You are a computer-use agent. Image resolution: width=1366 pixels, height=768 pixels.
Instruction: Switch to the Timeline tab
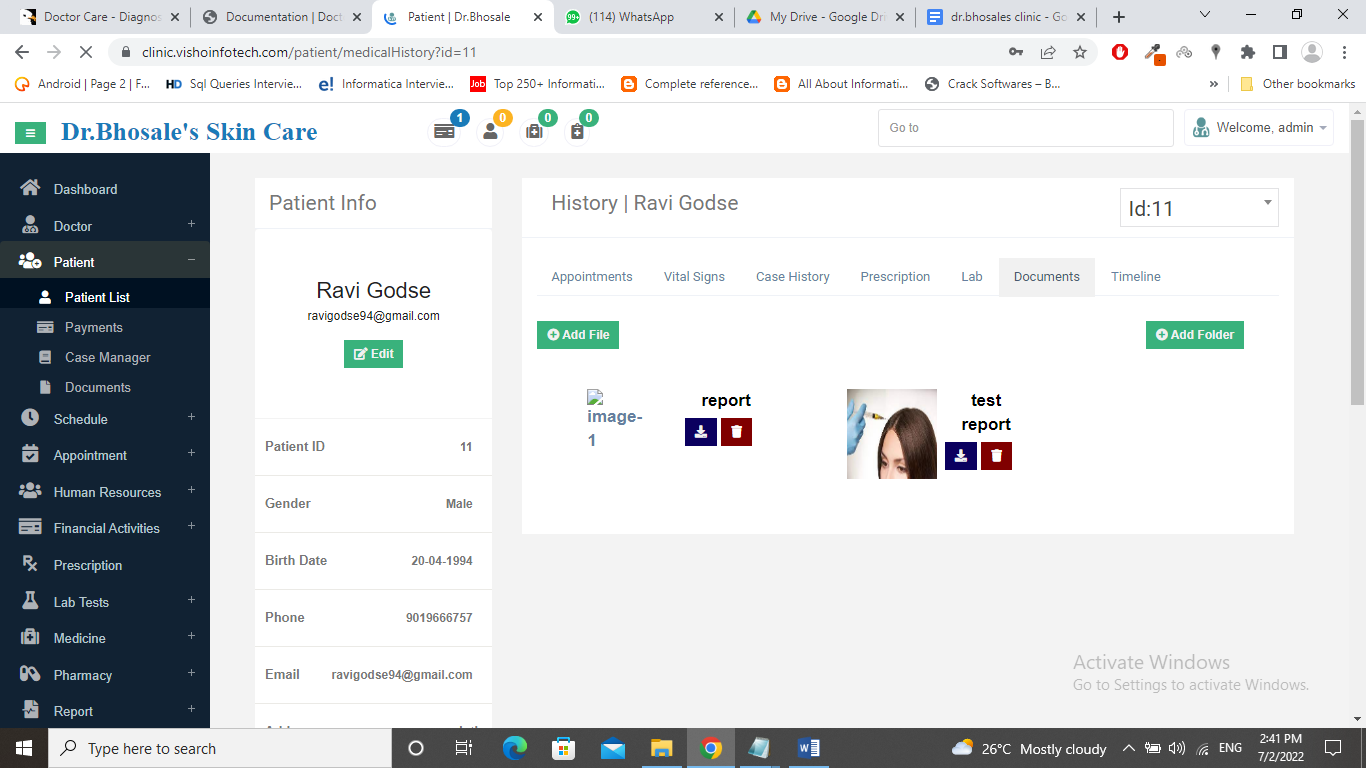(1135, 277)
